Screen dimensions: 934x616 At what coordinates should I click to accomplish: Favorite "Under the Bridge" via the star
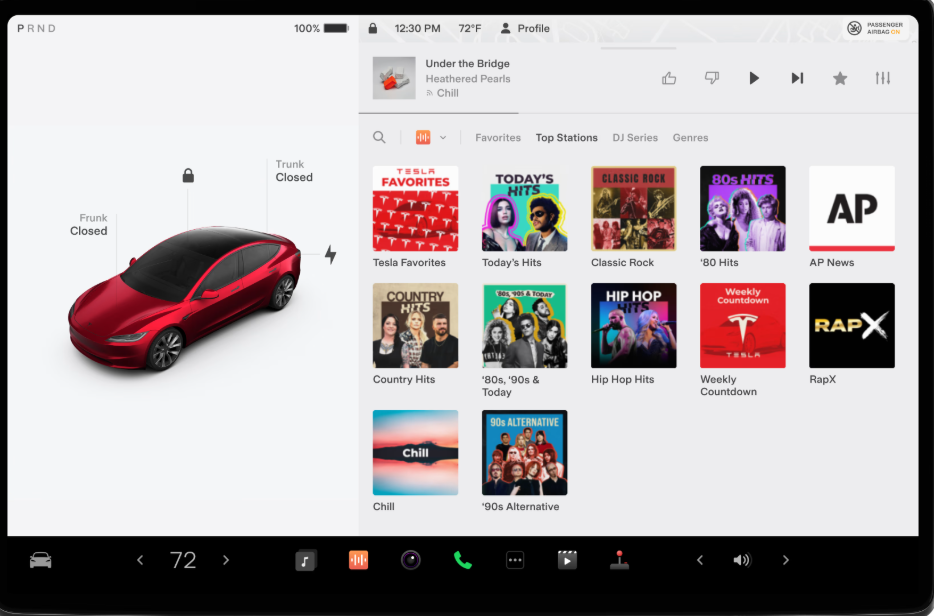pos(839,78)
